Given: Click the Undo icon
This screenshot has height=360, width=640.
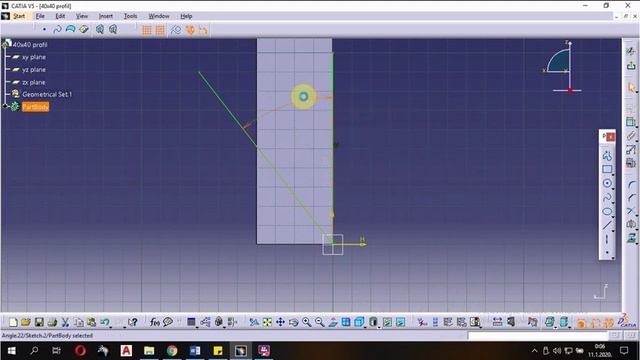Looking at the screenshot, I should coord(104,322).
